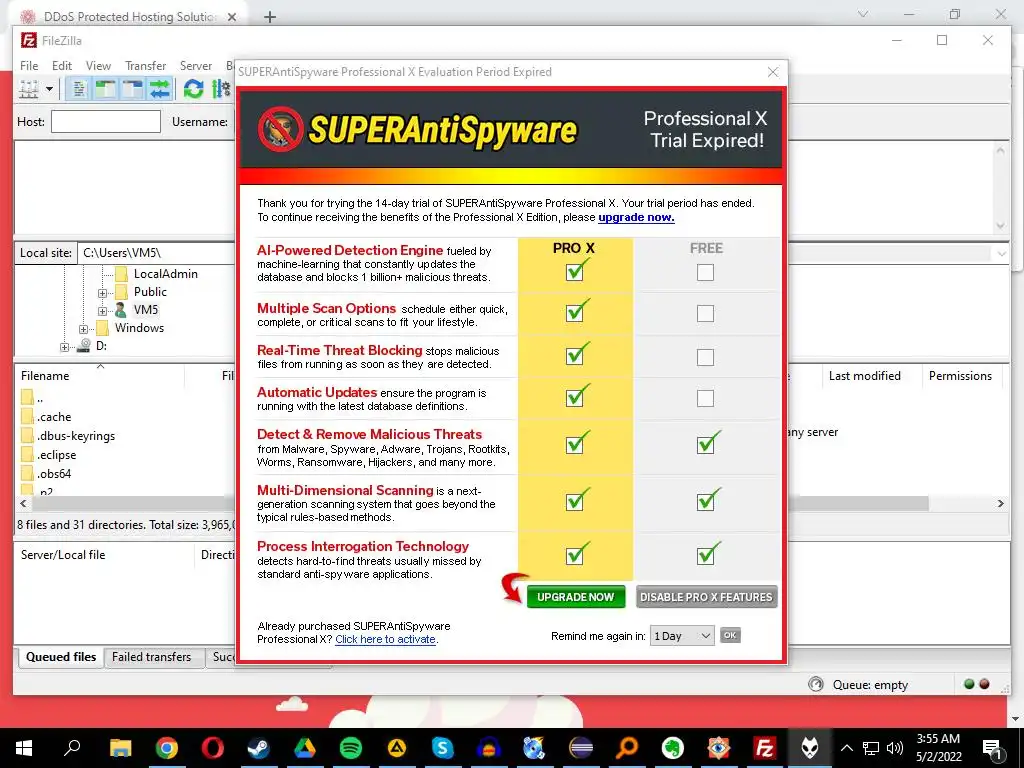Click the Host input field

pyautogui.click(x=106, y=121)
